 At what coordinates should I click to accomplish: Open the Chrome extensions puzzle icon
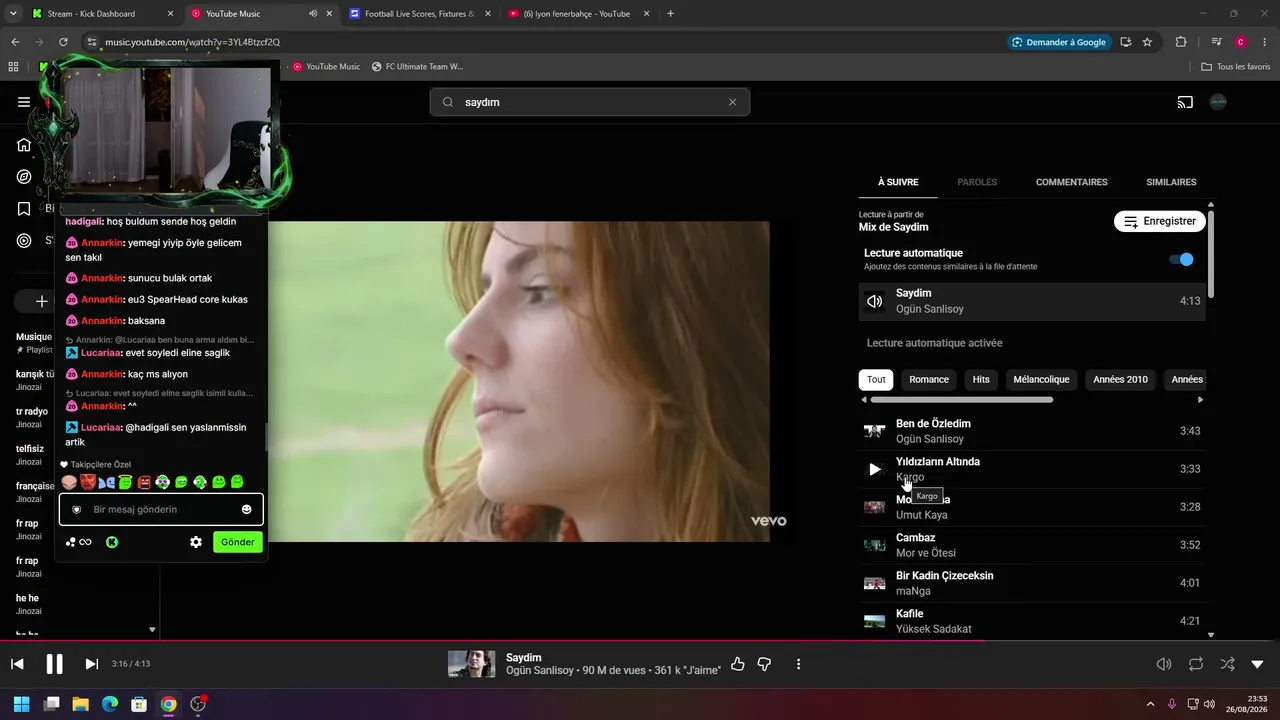(x=1181, y=42)
